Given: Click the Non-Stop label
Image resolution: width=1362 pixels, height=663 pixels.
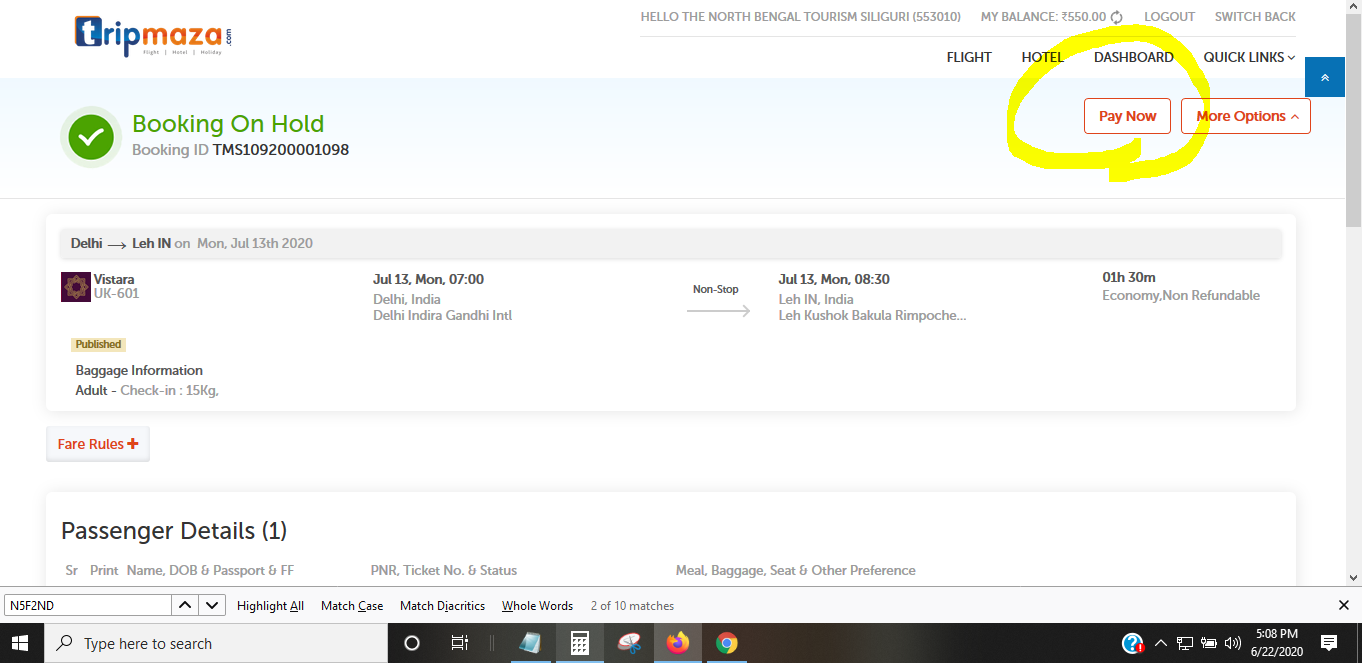Looking at the screenshot, I should point(716,289).
